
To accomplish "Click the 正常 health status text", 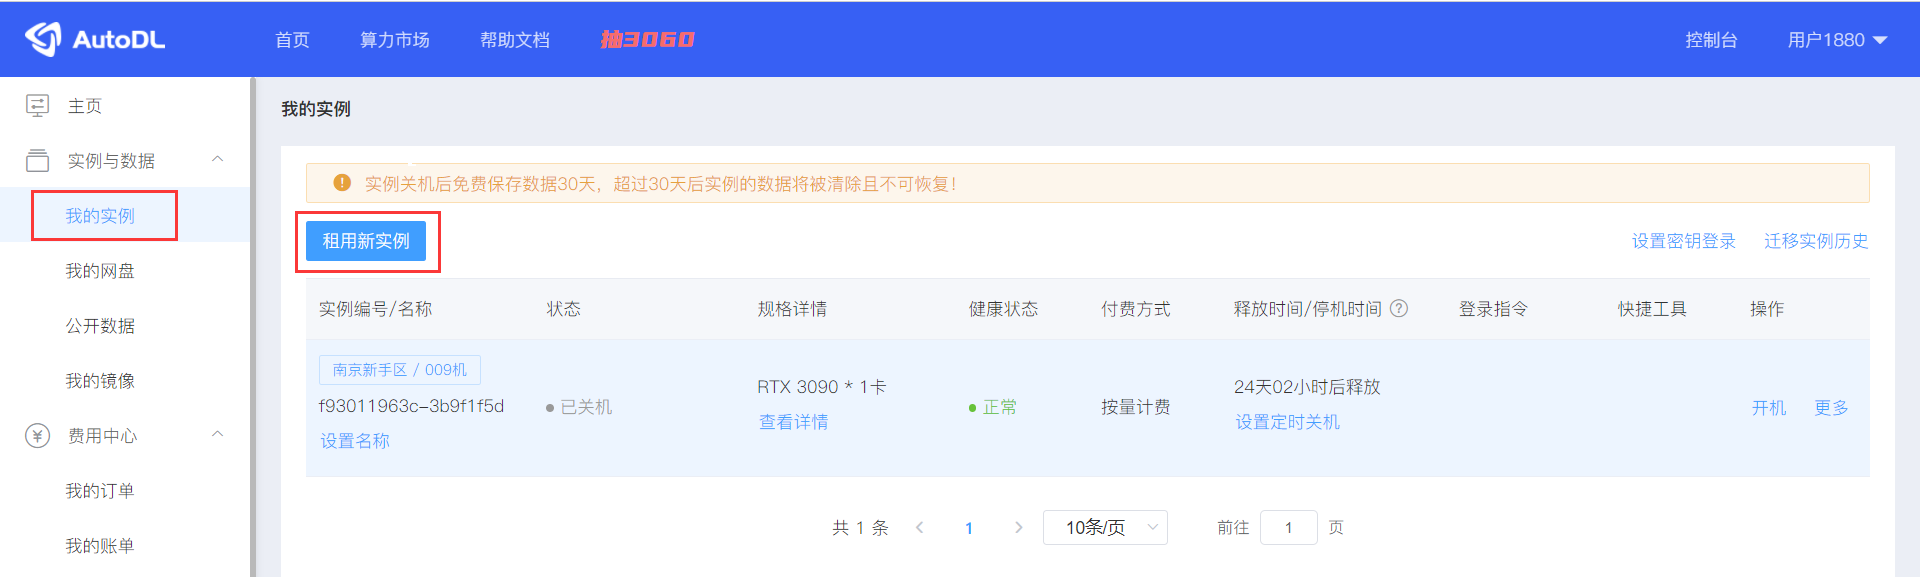I will (1000, 407).
